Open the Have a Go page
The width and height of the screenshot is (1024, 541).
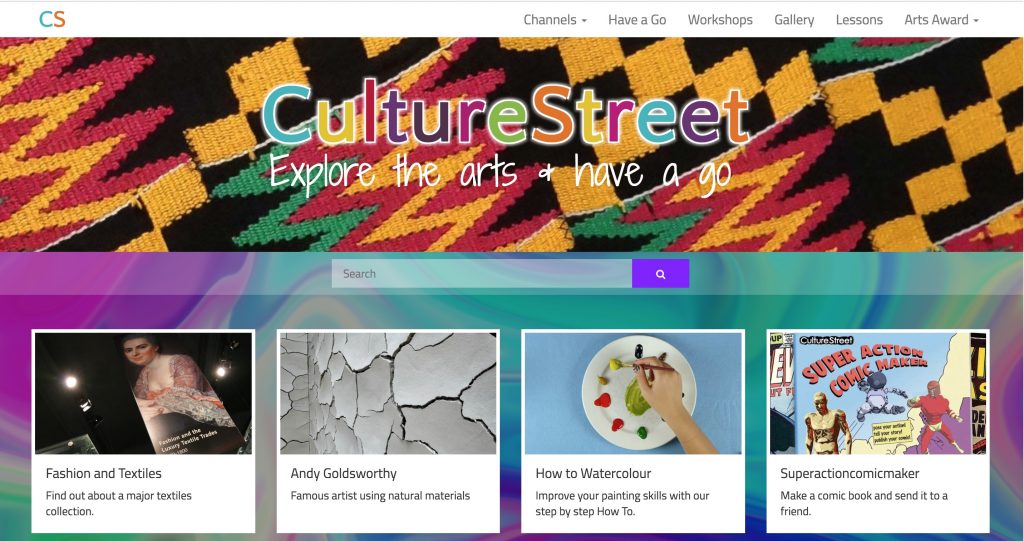click(x=637, y=20)
